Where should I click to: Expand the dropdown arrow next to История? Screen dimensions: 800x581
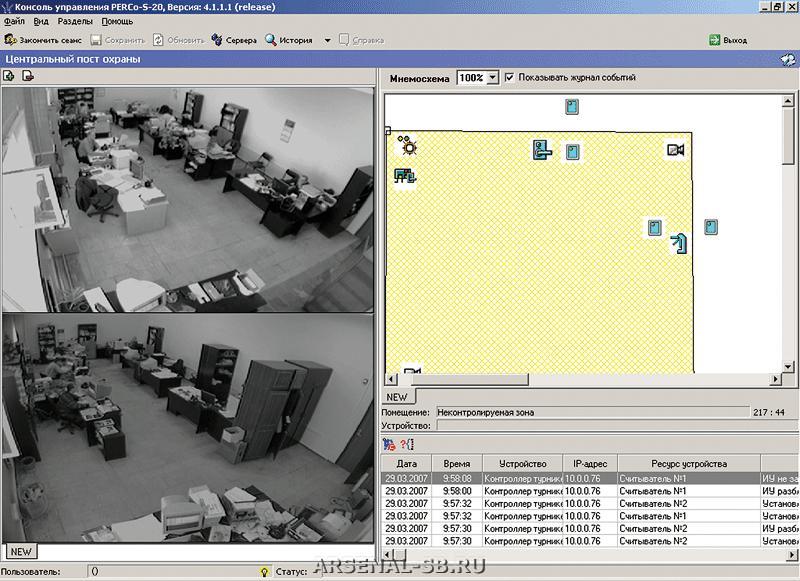point(327,41)
